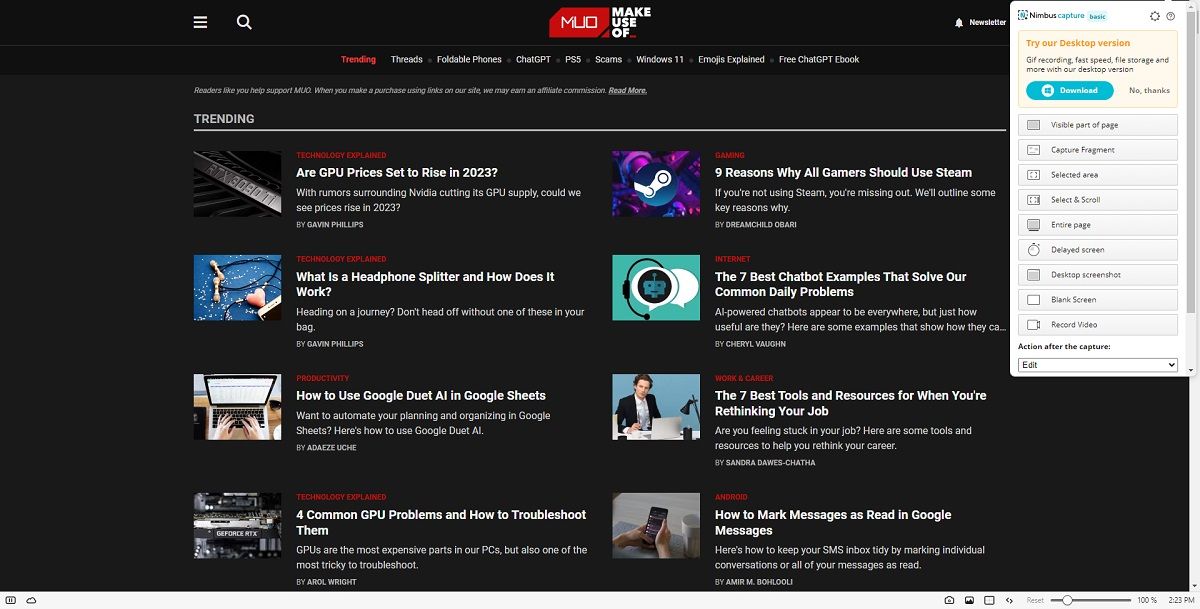Capture Visible part of page
1200x609 pixels.
[x=1097, y=124]
